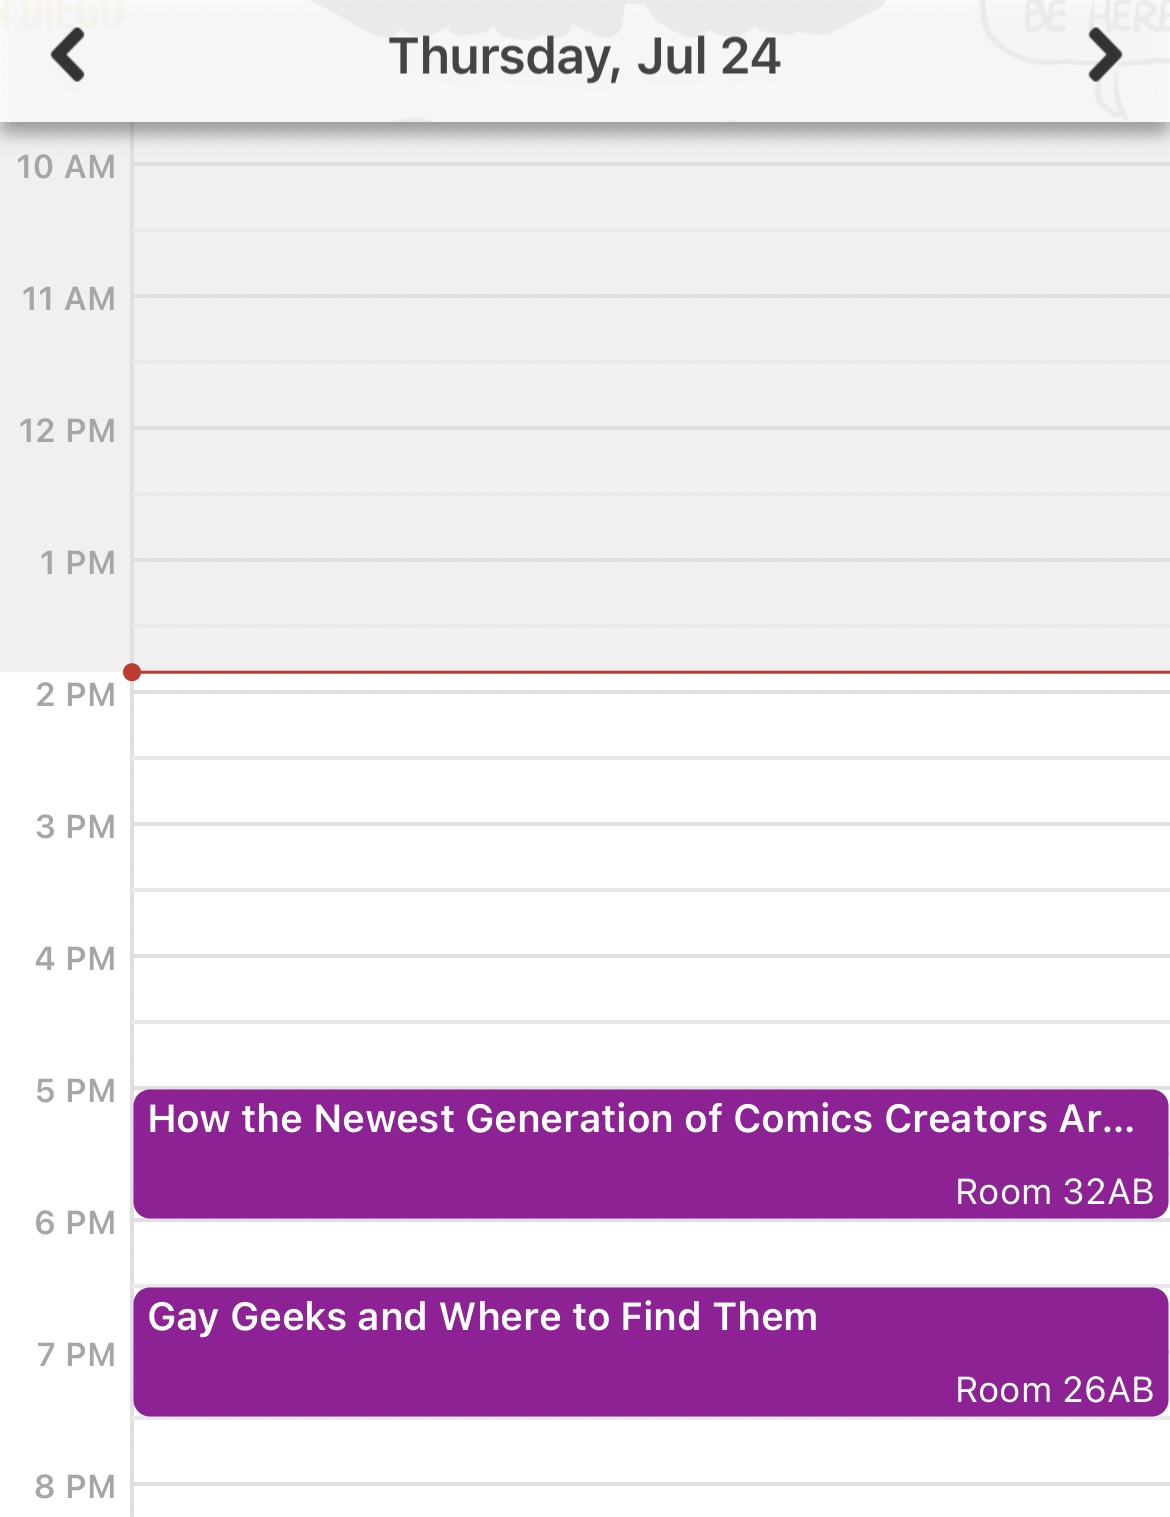Image resolution: width=1170 pixels, height=1517 pixels.
Task: Tap Room 32AB location label
Action: point(1054,1191)
